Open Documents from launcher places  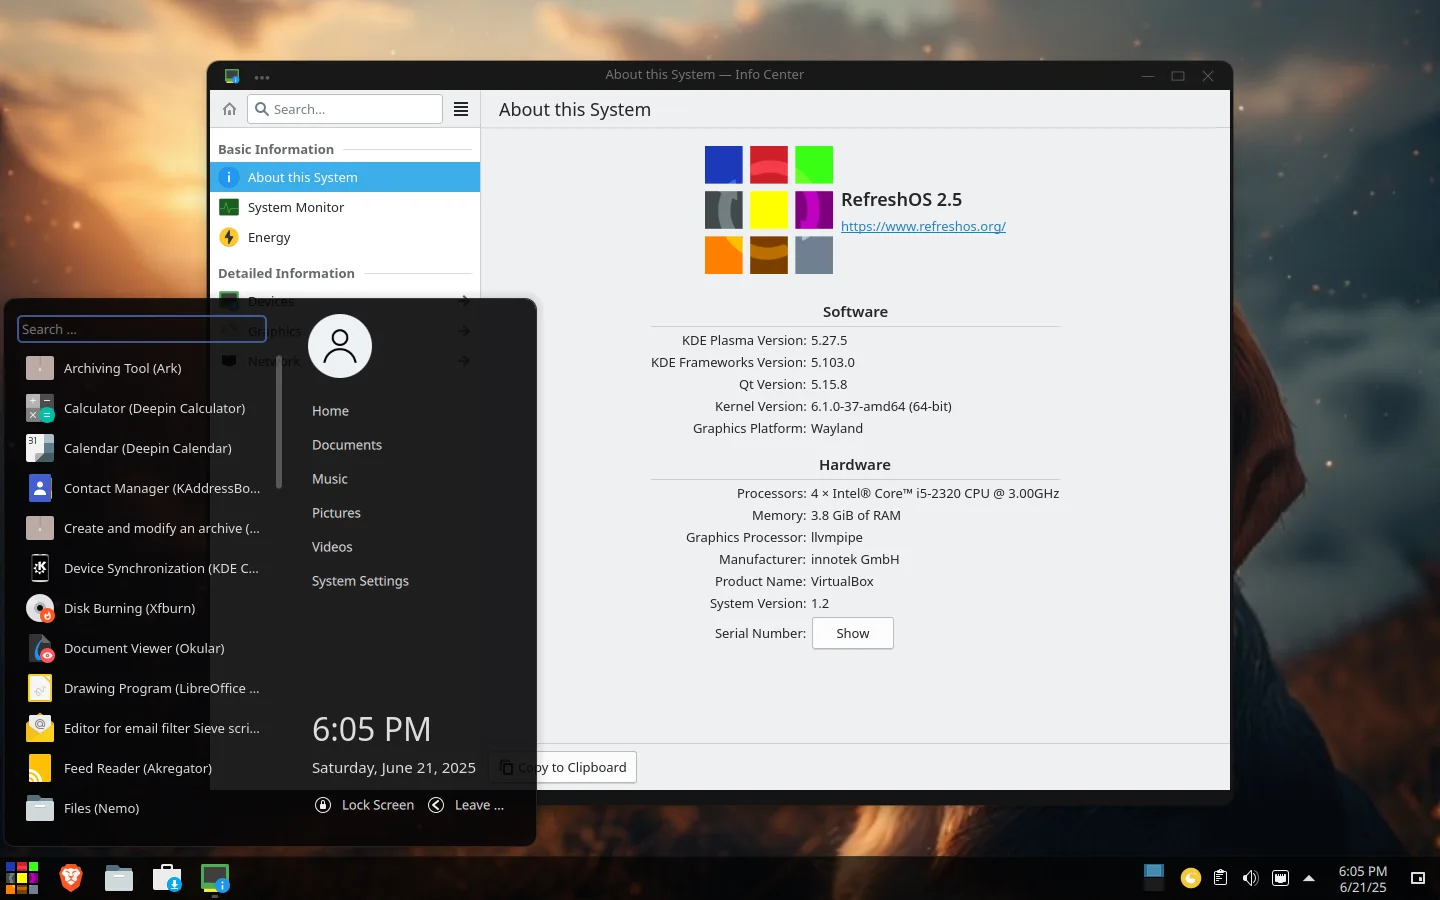click(347, 445)
